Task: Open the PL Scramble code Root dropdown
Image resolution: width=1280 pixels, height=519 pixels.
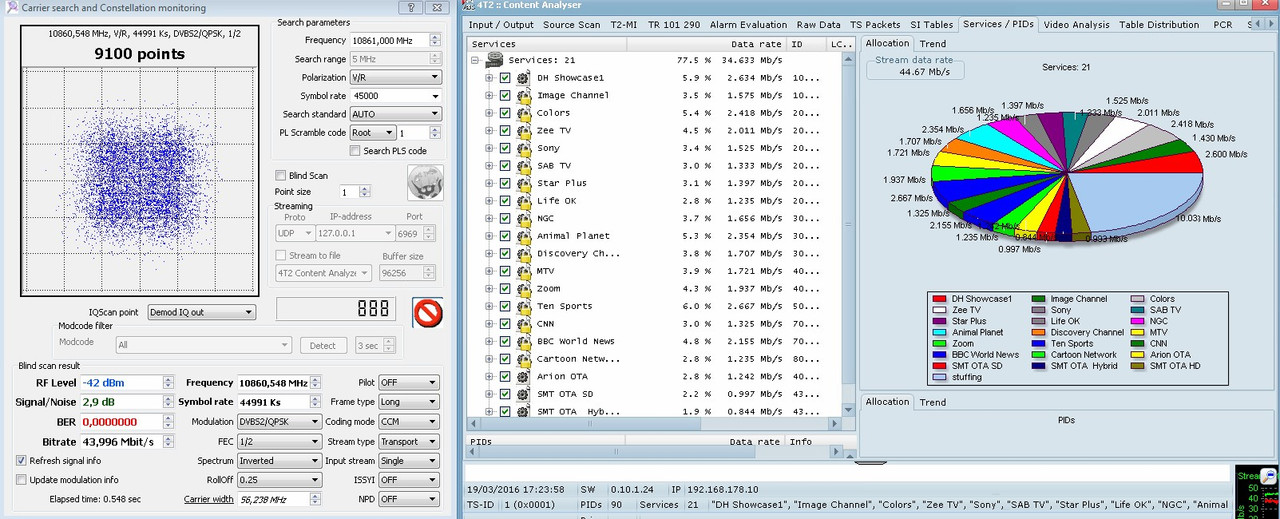Action: [x=373, y=133]
